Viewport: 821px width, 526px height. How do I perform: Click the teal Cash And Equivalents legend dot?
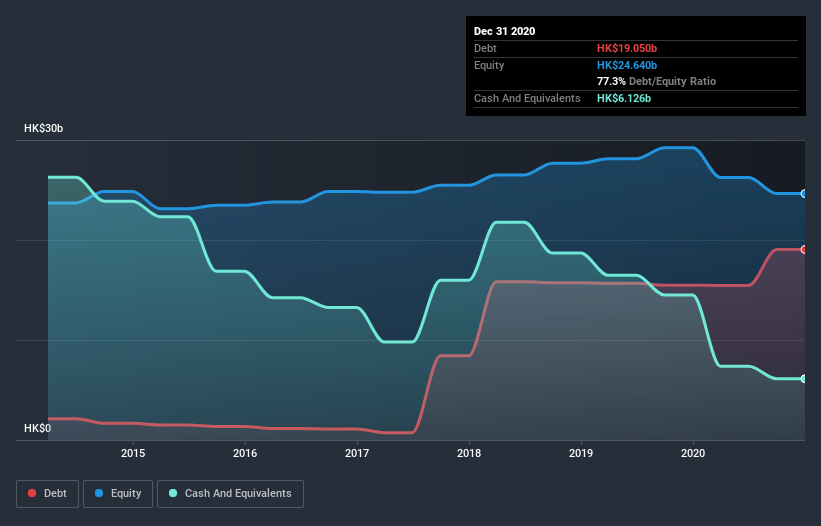(173, 493)
